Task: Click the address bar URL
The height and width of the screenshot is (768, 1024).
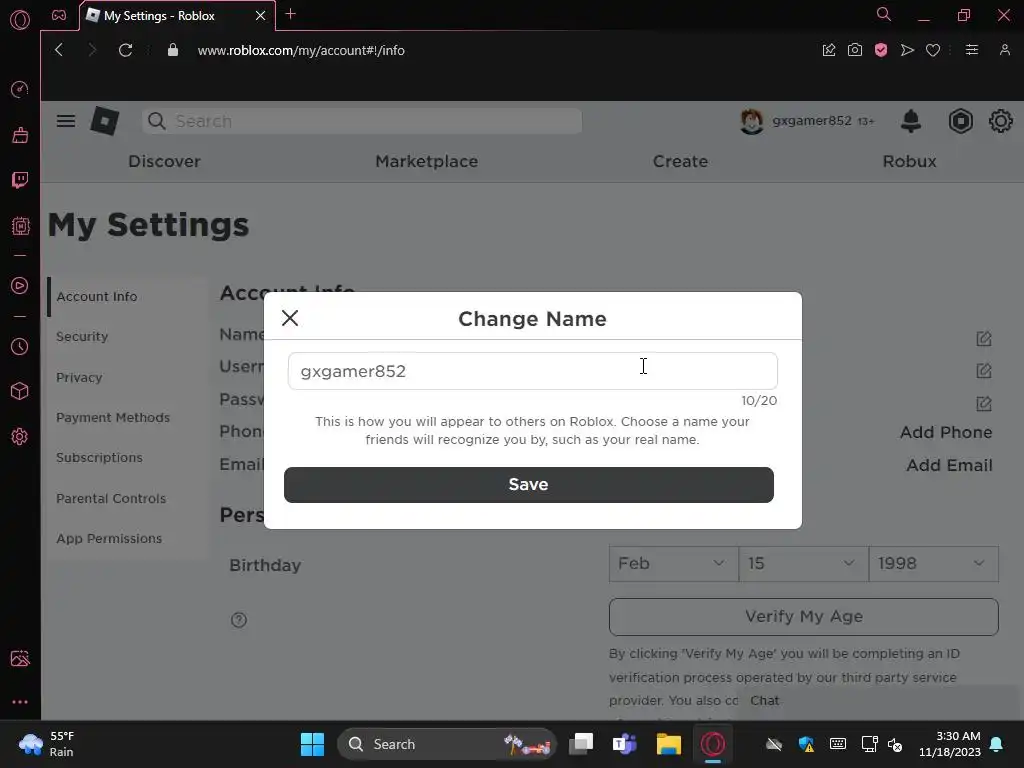Action: [x=301, y=50]
